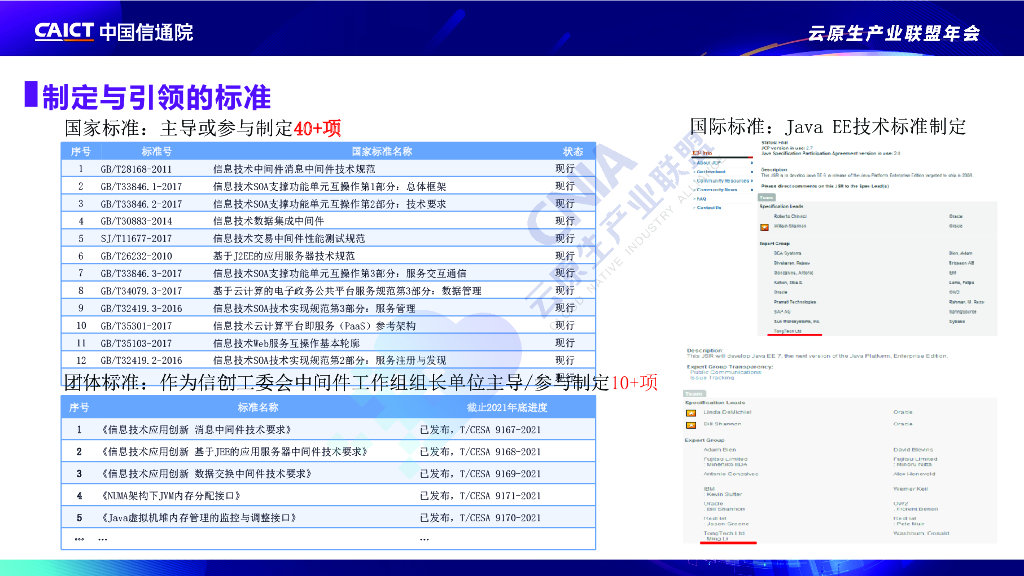Click the star icon beside Linda DeMichiel
This screenshot has height=576, width=1024.
[x=691, y=413]
